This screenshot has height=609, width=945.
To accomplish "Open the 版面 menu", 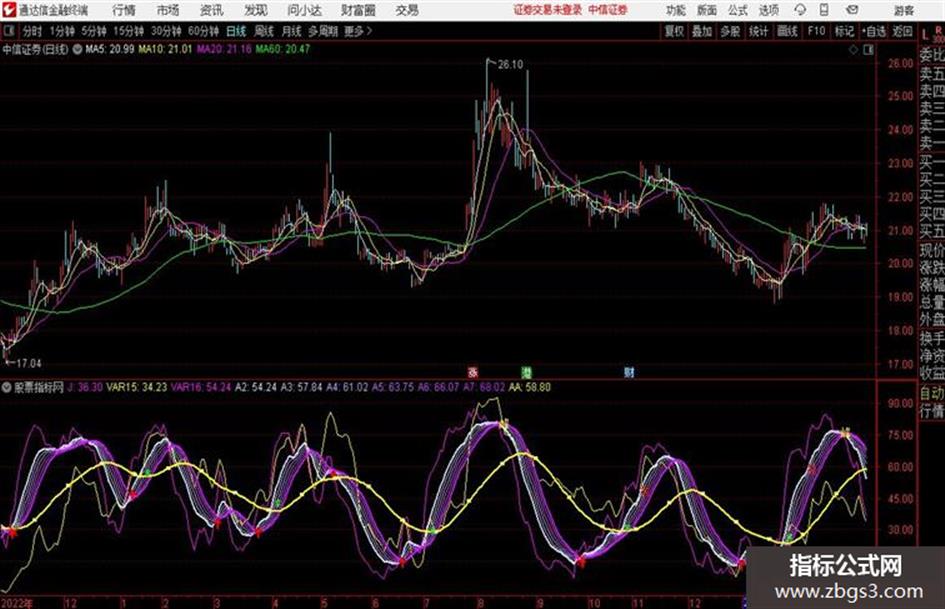I will click(x=706, y=10).
